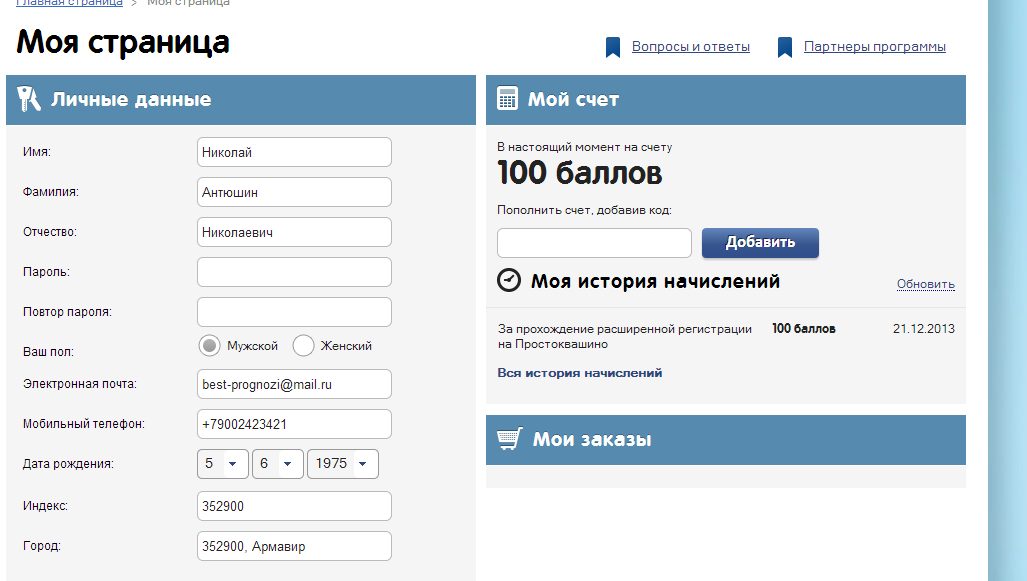Click the Мой счет section title
Screen dimensions: 1027x581
coord(573,99)
